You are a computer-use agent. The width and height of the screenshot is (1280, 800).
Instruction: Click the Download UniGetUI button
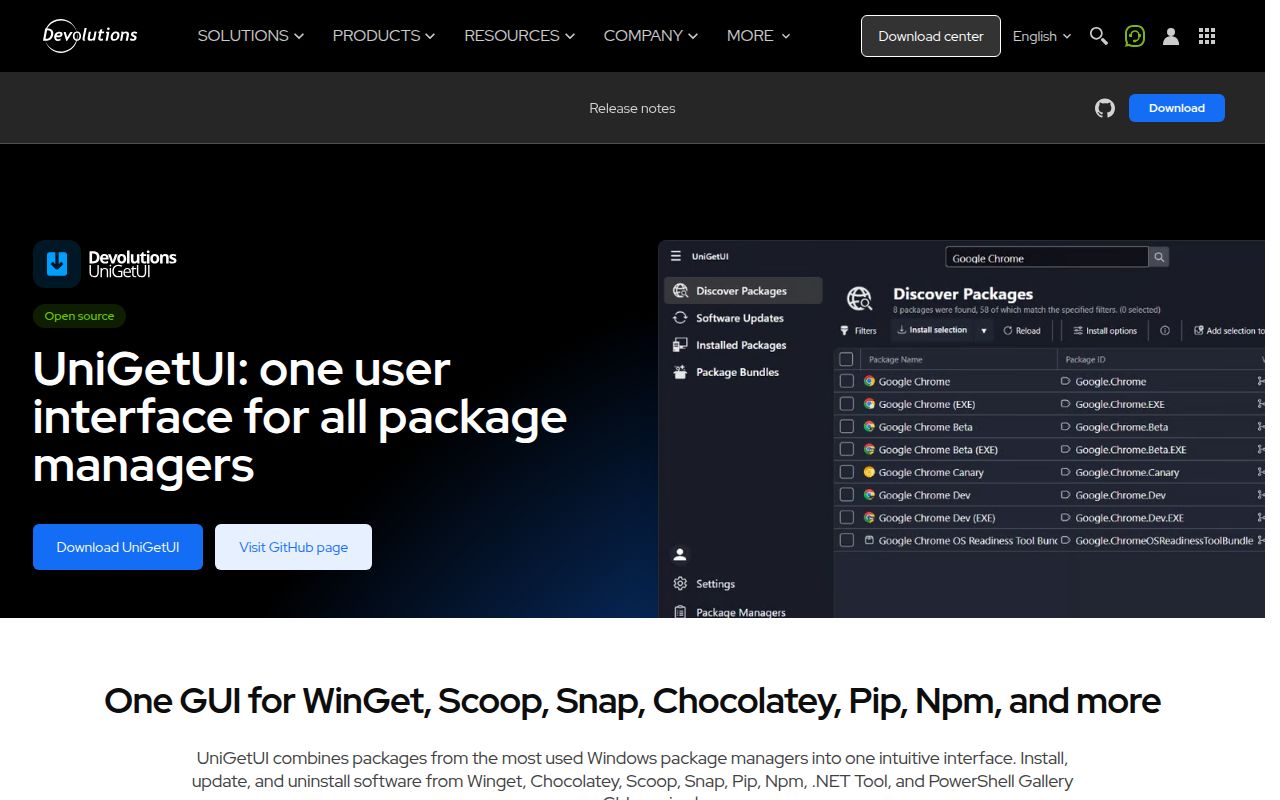coord(118,547)
